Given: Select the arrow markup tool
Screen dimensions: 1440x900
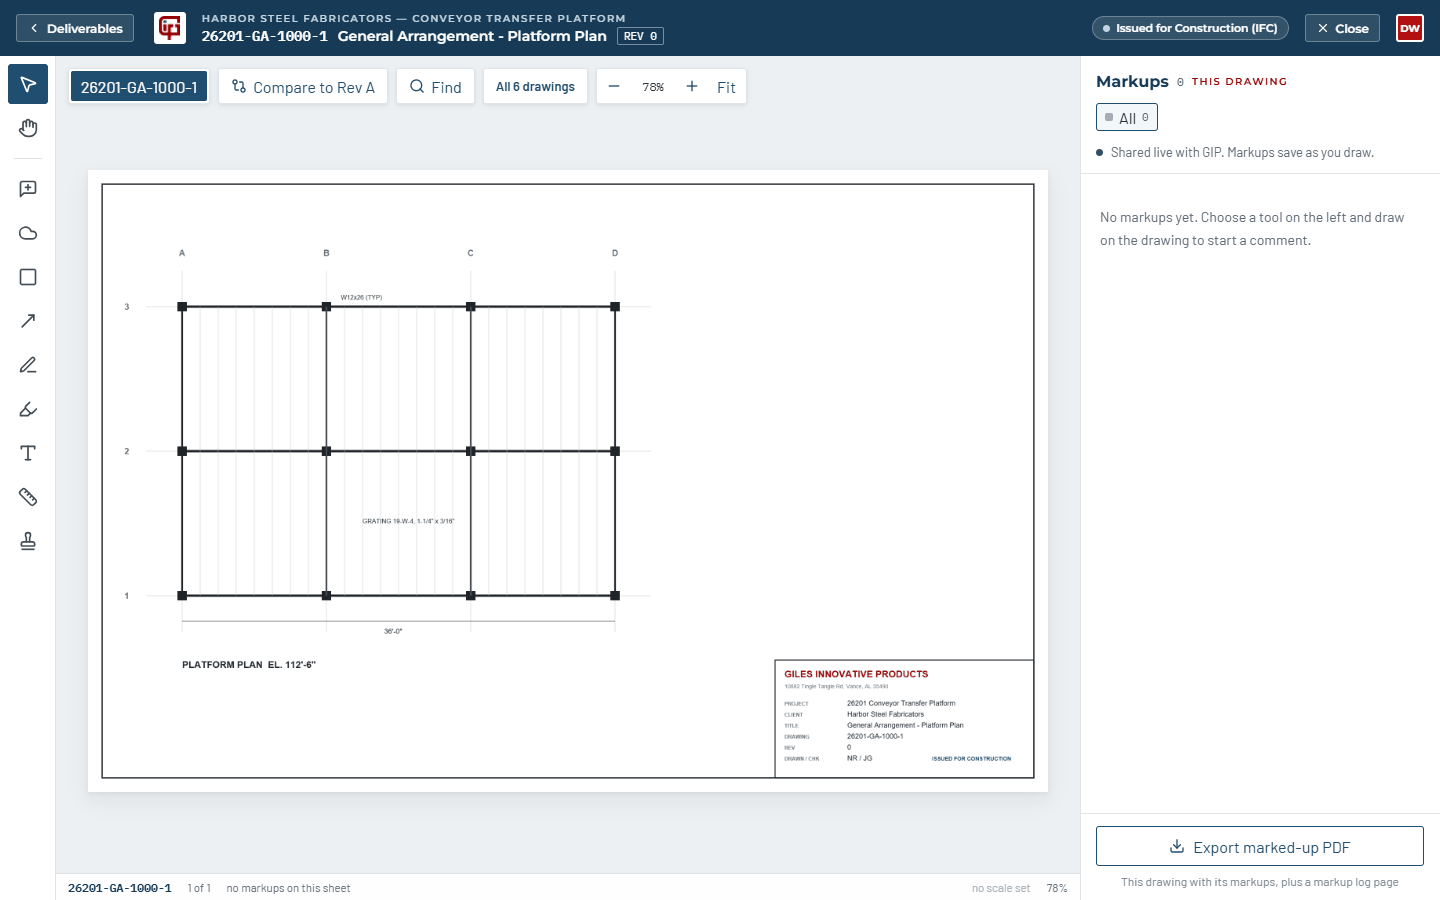Looking at the screenshot, I should point(28,321).
